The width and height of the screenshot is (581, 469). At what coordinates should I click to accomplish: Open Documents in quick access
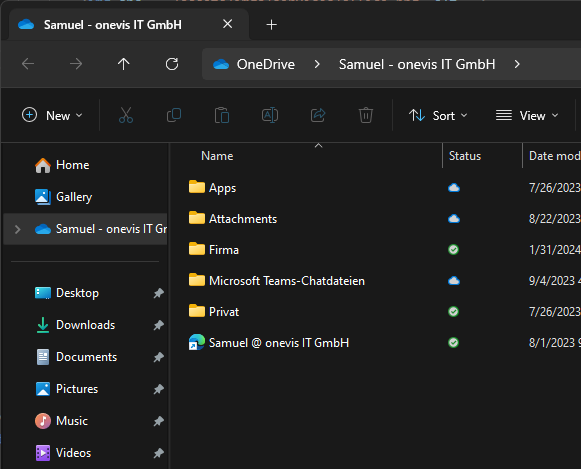[x=76, y=357]
